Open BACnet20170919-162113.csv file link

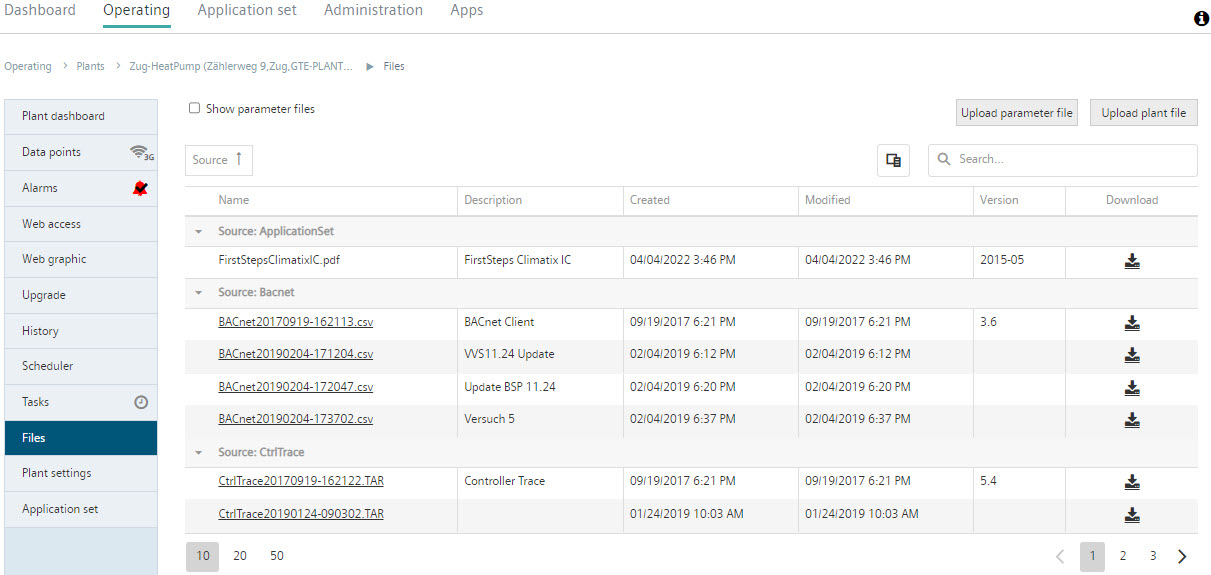tap(296, 322)
